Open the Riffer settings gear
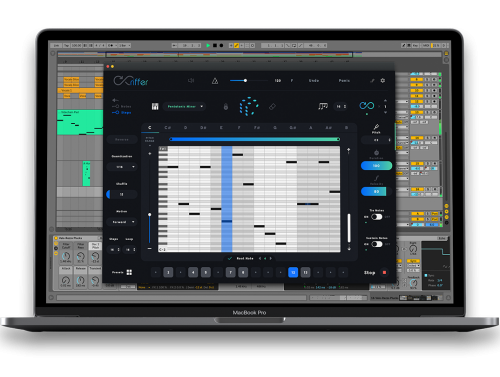The width and height of the screenshot is (500, 377). (383, 81)
